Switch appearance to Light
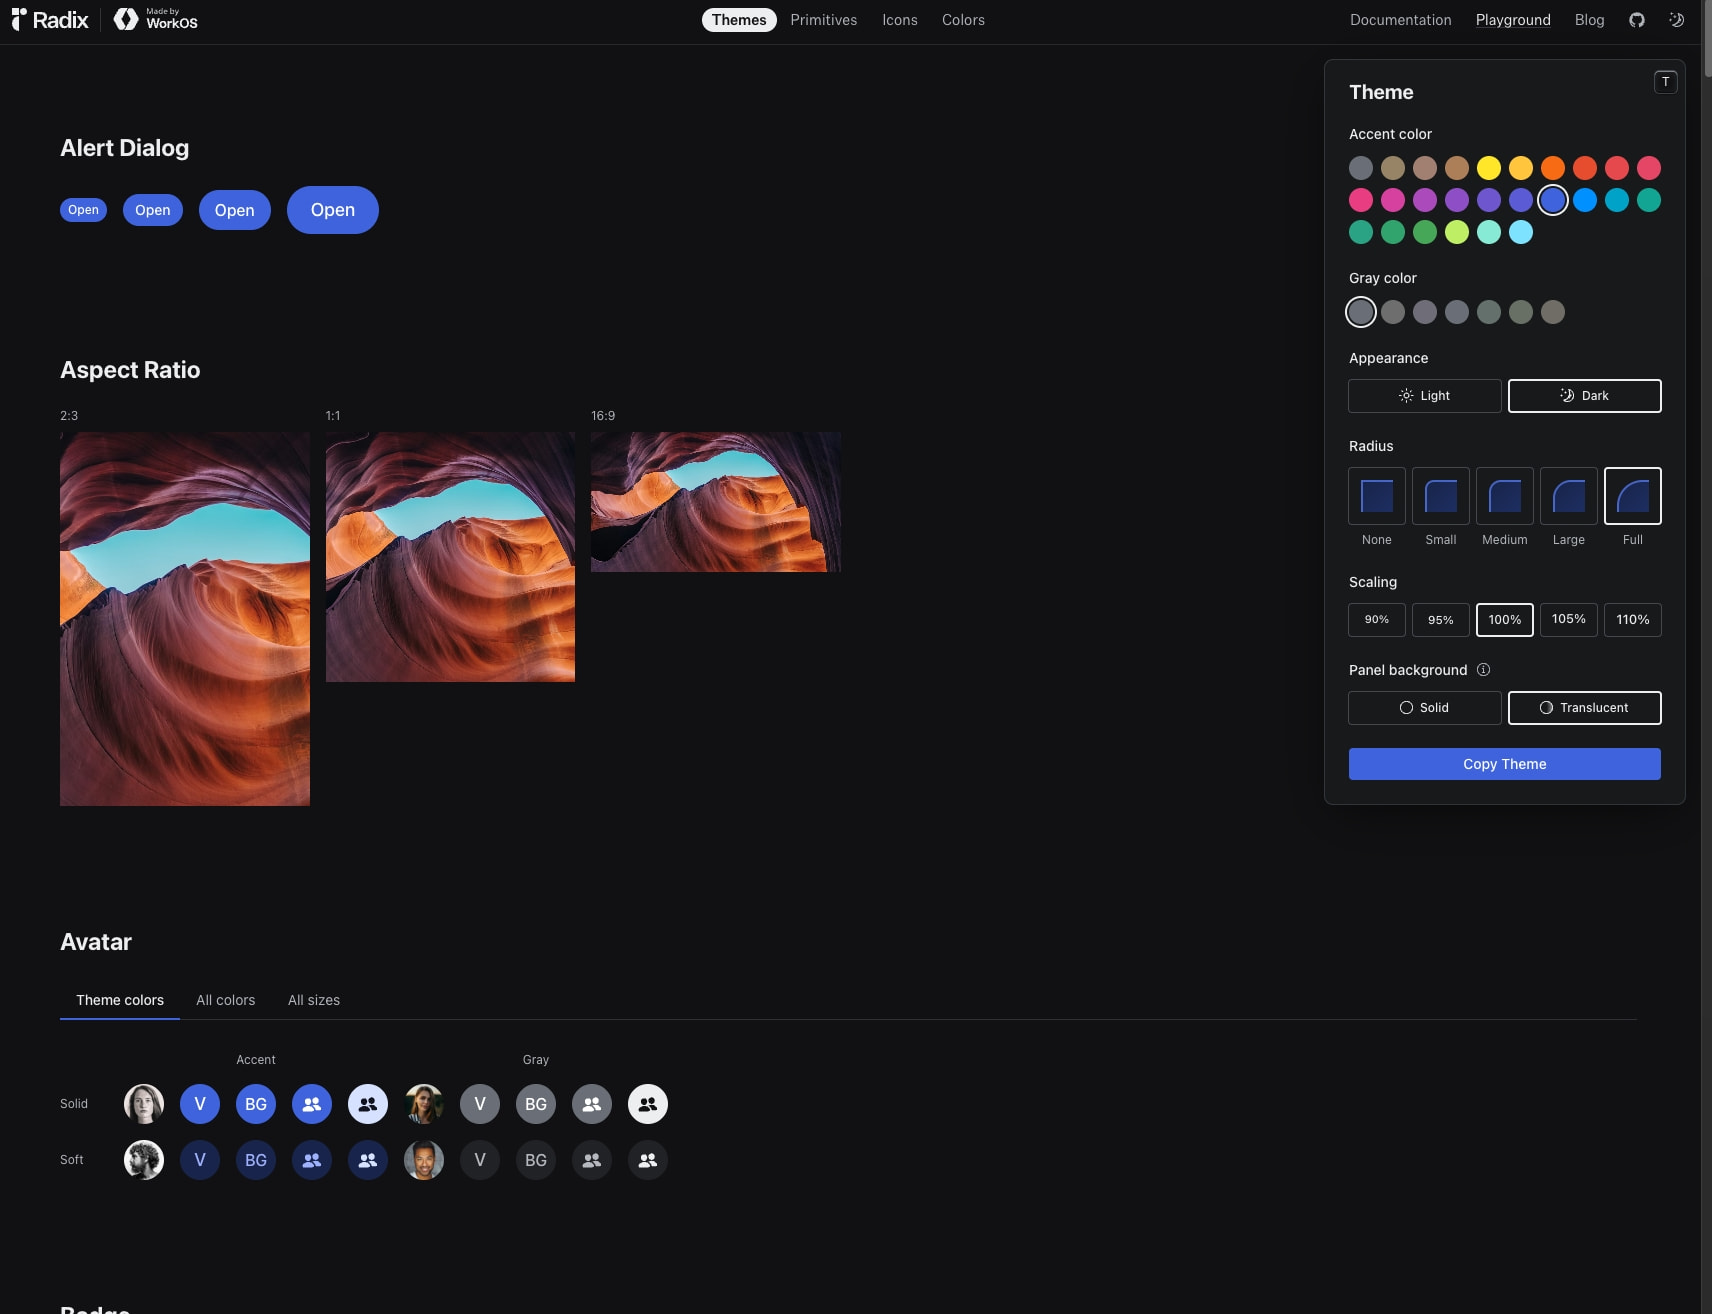The width and height of the screenshot is (1712, 1314). point(1425,396)
